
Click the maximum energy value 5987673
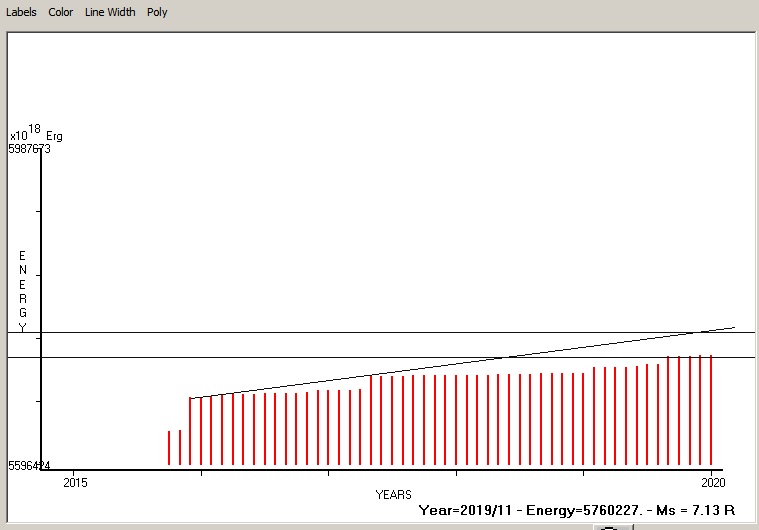point(30,149)
